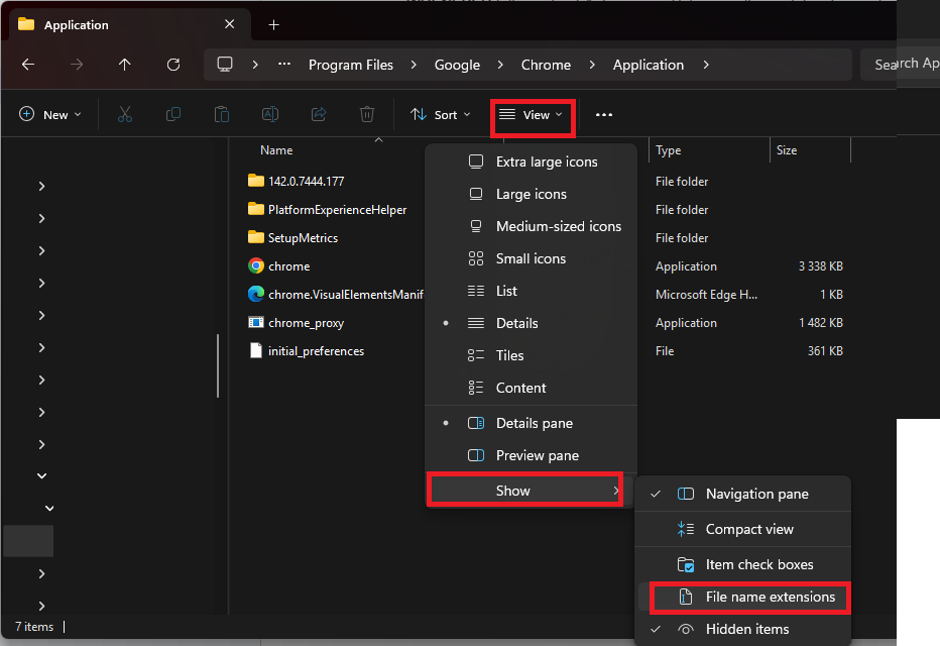Click the Share icon in toolbar
Screen dimensions: 940x646
(319, 114)
